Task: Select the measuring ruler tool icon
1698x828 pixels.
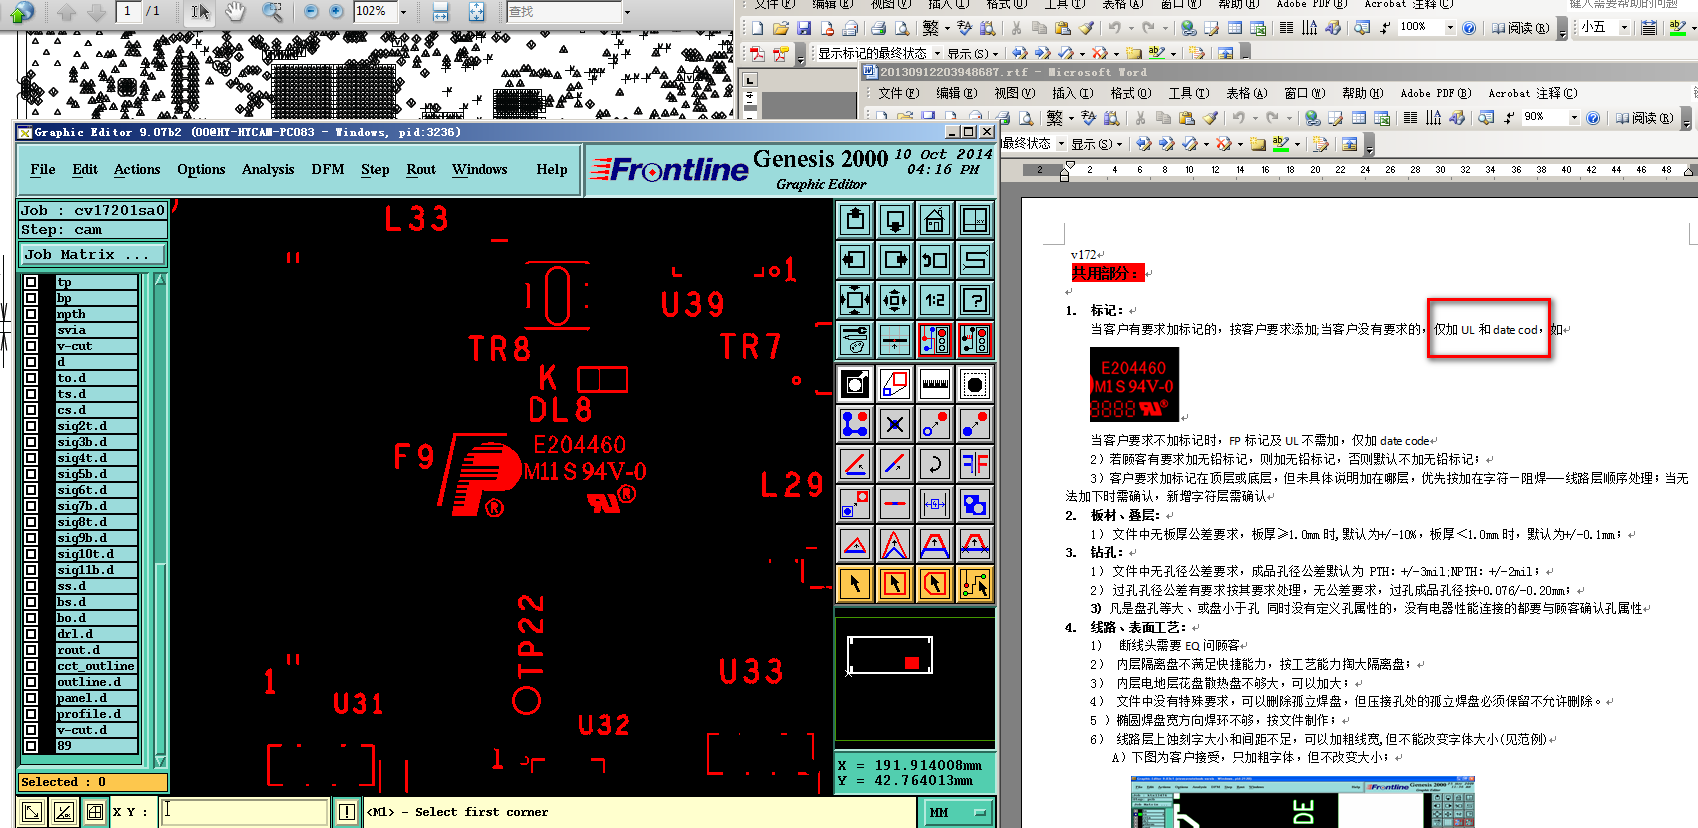Action: point(935,383)
